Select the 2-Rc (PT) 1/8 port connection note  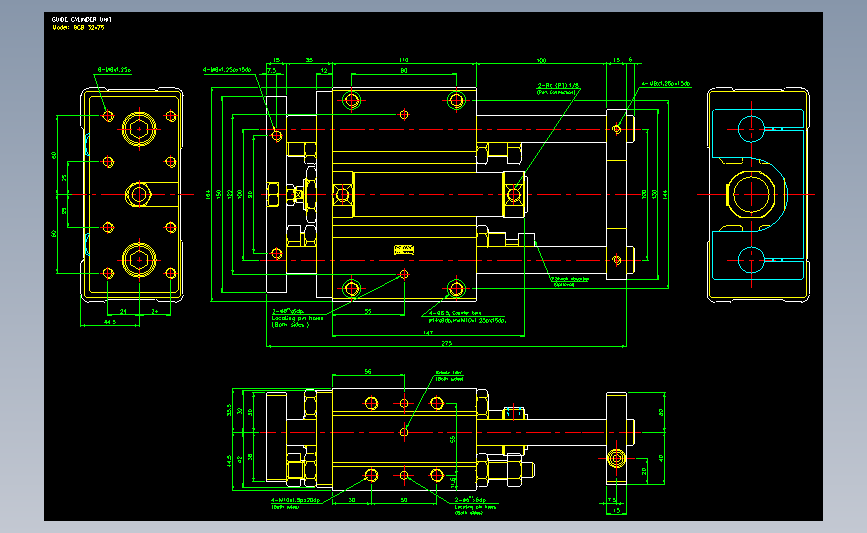click(x=558, y=88)
